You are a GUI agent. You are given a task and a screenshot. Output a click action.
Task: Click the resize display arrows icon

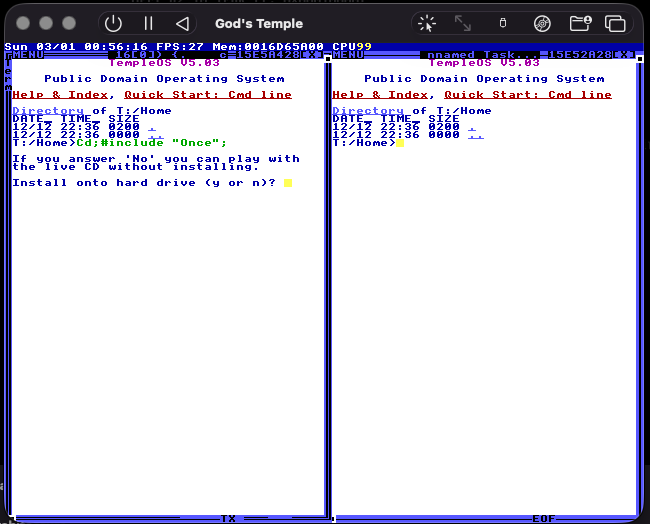coord(463,23)
